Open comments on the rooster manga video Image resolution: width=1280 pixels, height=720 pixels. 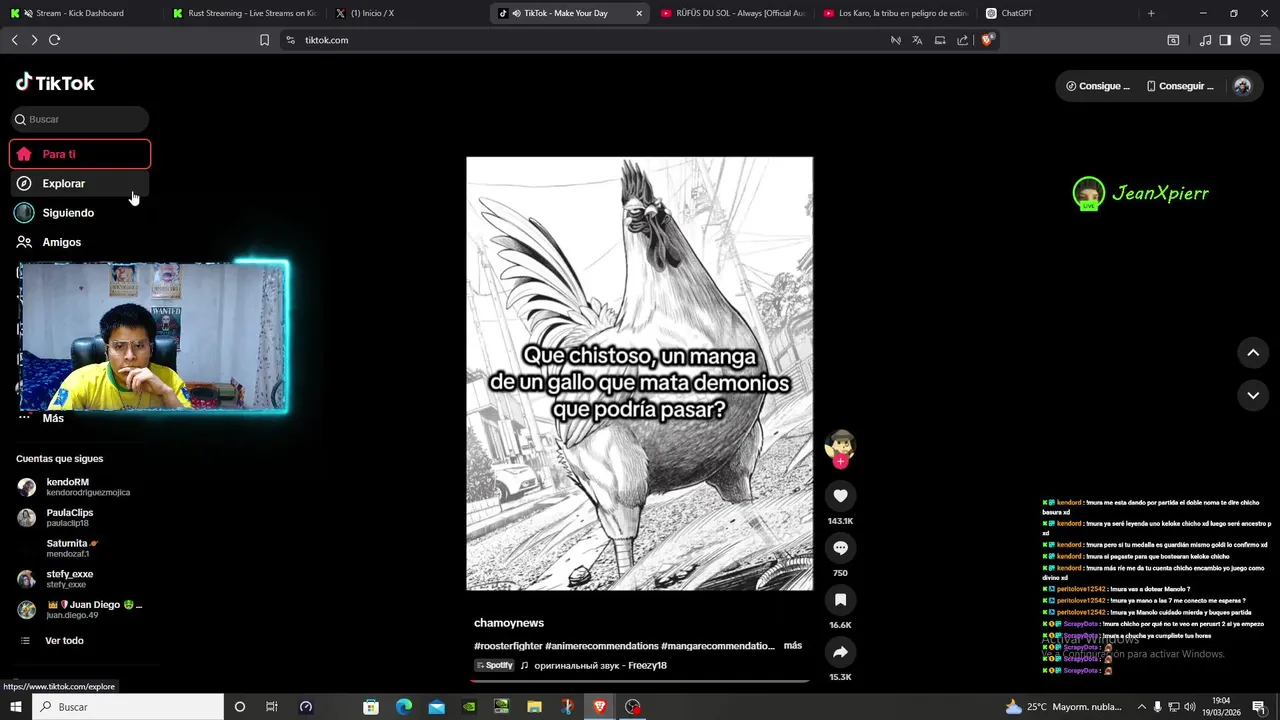(840, 548)
